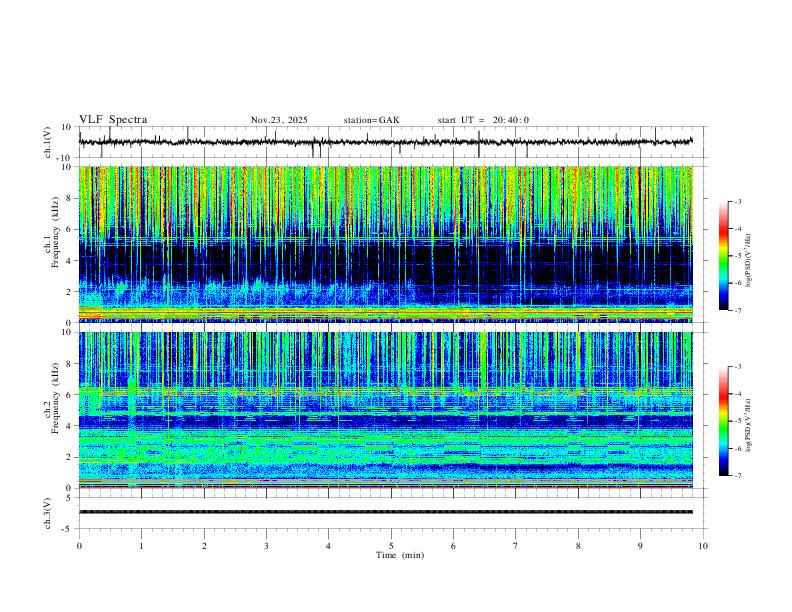Click the ch.1 waveform trace
This screenshot has width=792, height=612.
pos(386,142)
